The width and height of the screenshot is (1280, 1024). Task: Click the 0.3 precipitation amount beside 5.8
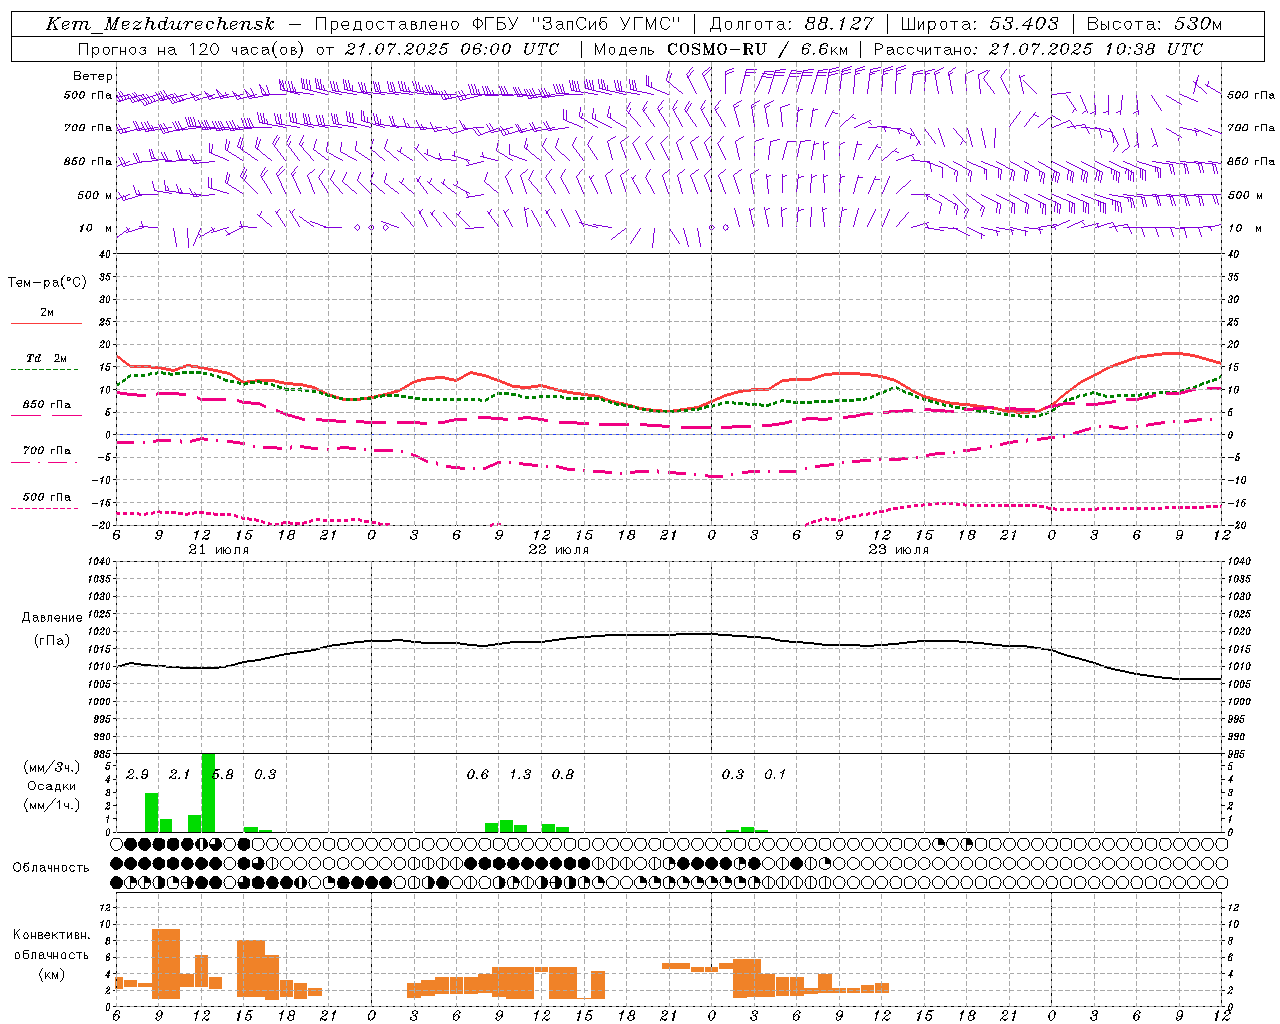[265, 775]
